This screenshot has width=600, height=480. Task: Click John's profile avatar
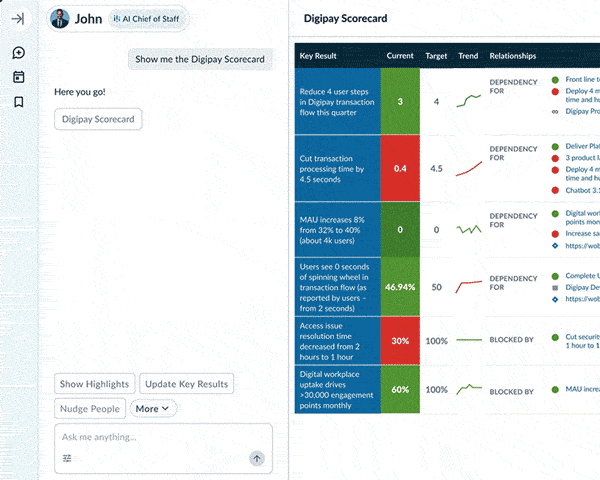coord(60,19)
